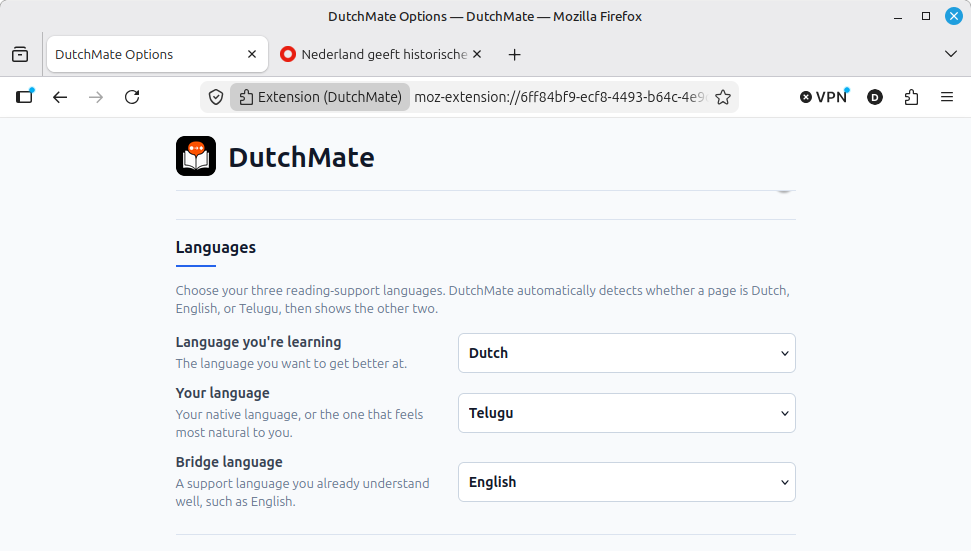Image resolution: width=971 pixels, height=551 pixels.
Task: Click 'The language you want to get better at.' text
Action: click(x=291, y=363)
